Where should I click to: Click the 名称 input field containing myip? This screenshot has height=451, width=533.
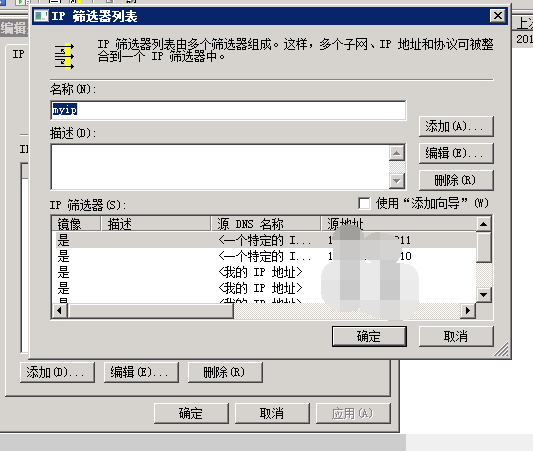(228, 110)
